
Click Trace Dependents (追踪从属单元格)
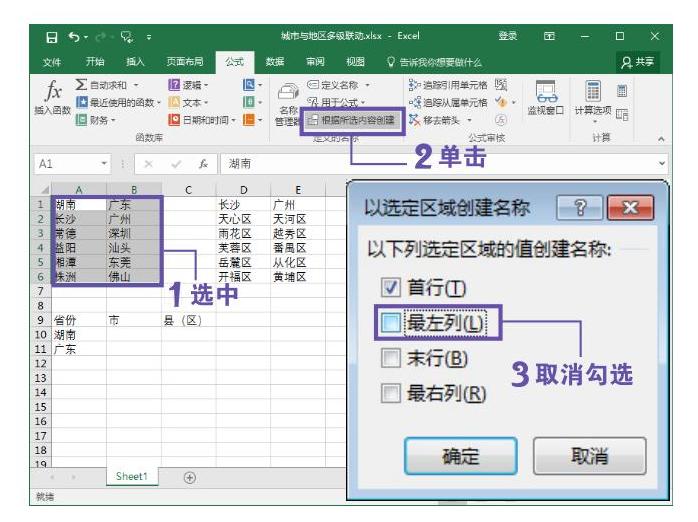click(448, 102)
